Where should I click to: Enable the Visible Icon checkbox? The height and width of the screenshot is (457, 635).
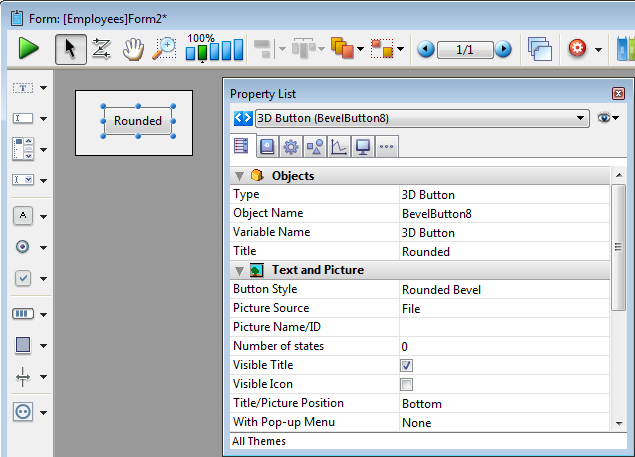tap(407, 385)
